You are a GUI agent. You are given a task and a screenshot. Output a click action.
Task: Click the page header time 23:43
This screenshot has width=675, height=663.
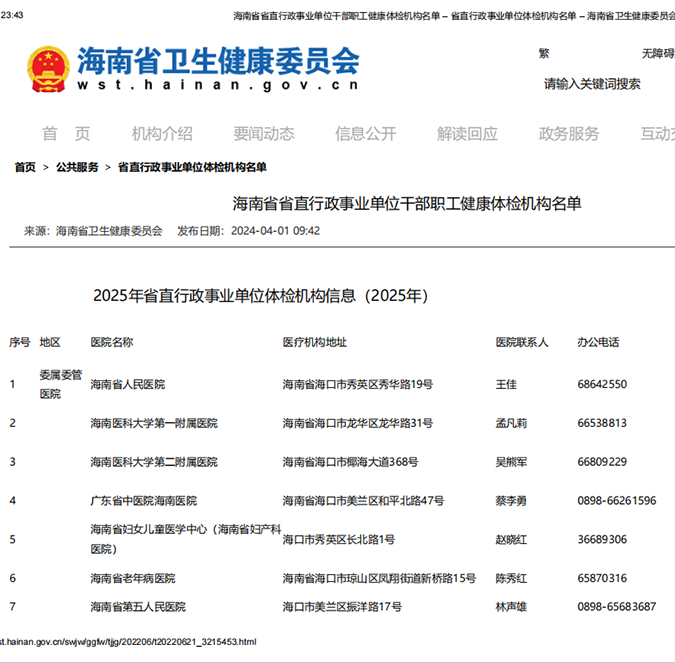pos(12,15)
